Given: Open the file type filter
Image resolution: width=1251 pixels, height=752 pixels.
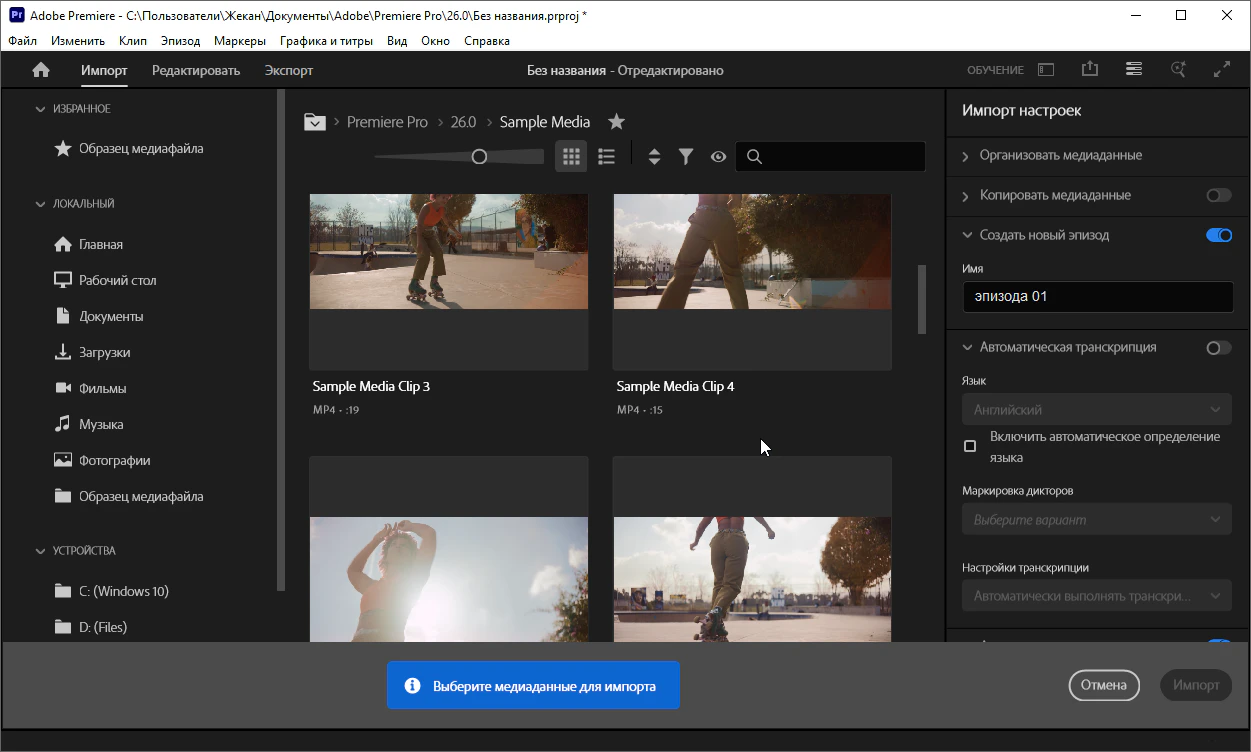Looking at the screenshot, I should coord(686,156).
